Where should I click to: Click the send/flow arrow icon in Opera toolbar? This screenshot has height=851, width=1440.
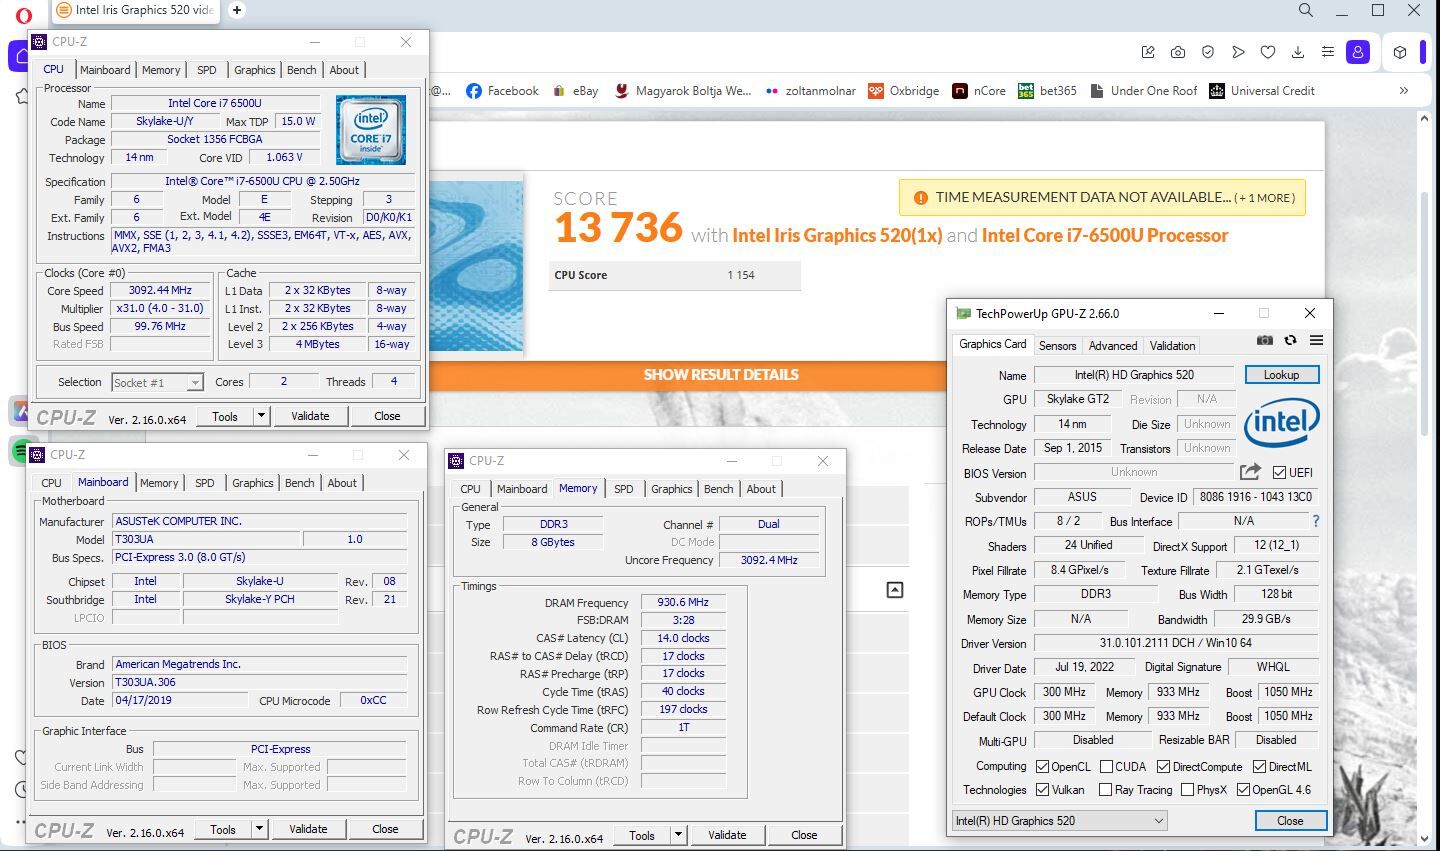[1238, 52]
